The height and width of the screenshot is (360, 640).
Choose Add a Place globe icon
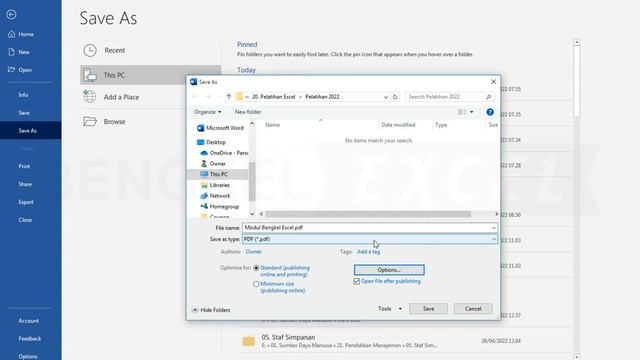tap(90, 97)
